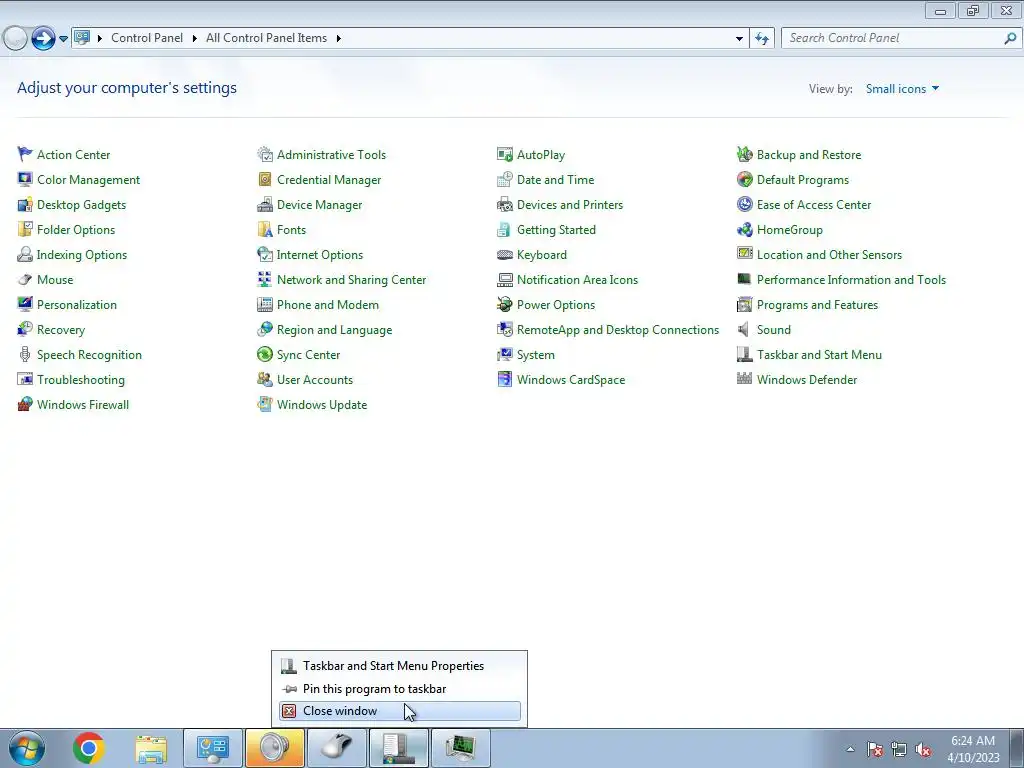The width and height of the screenshot is (1024, 768).
Task: Click the Color Management icon
Action: pos(25,179)
